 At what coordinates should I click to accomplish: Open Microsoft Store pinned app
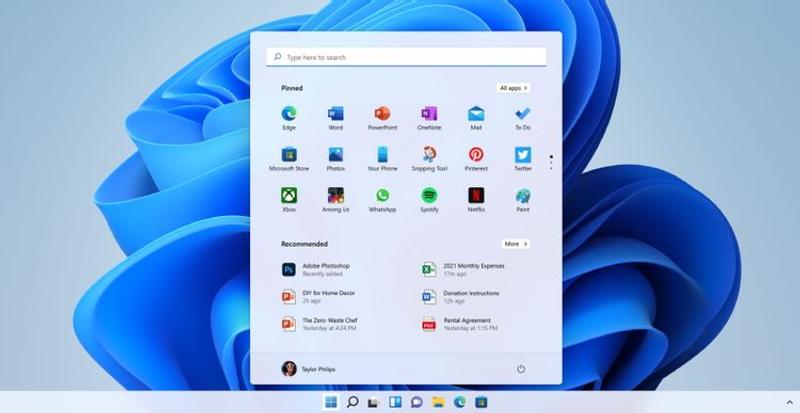click(289, 159)
